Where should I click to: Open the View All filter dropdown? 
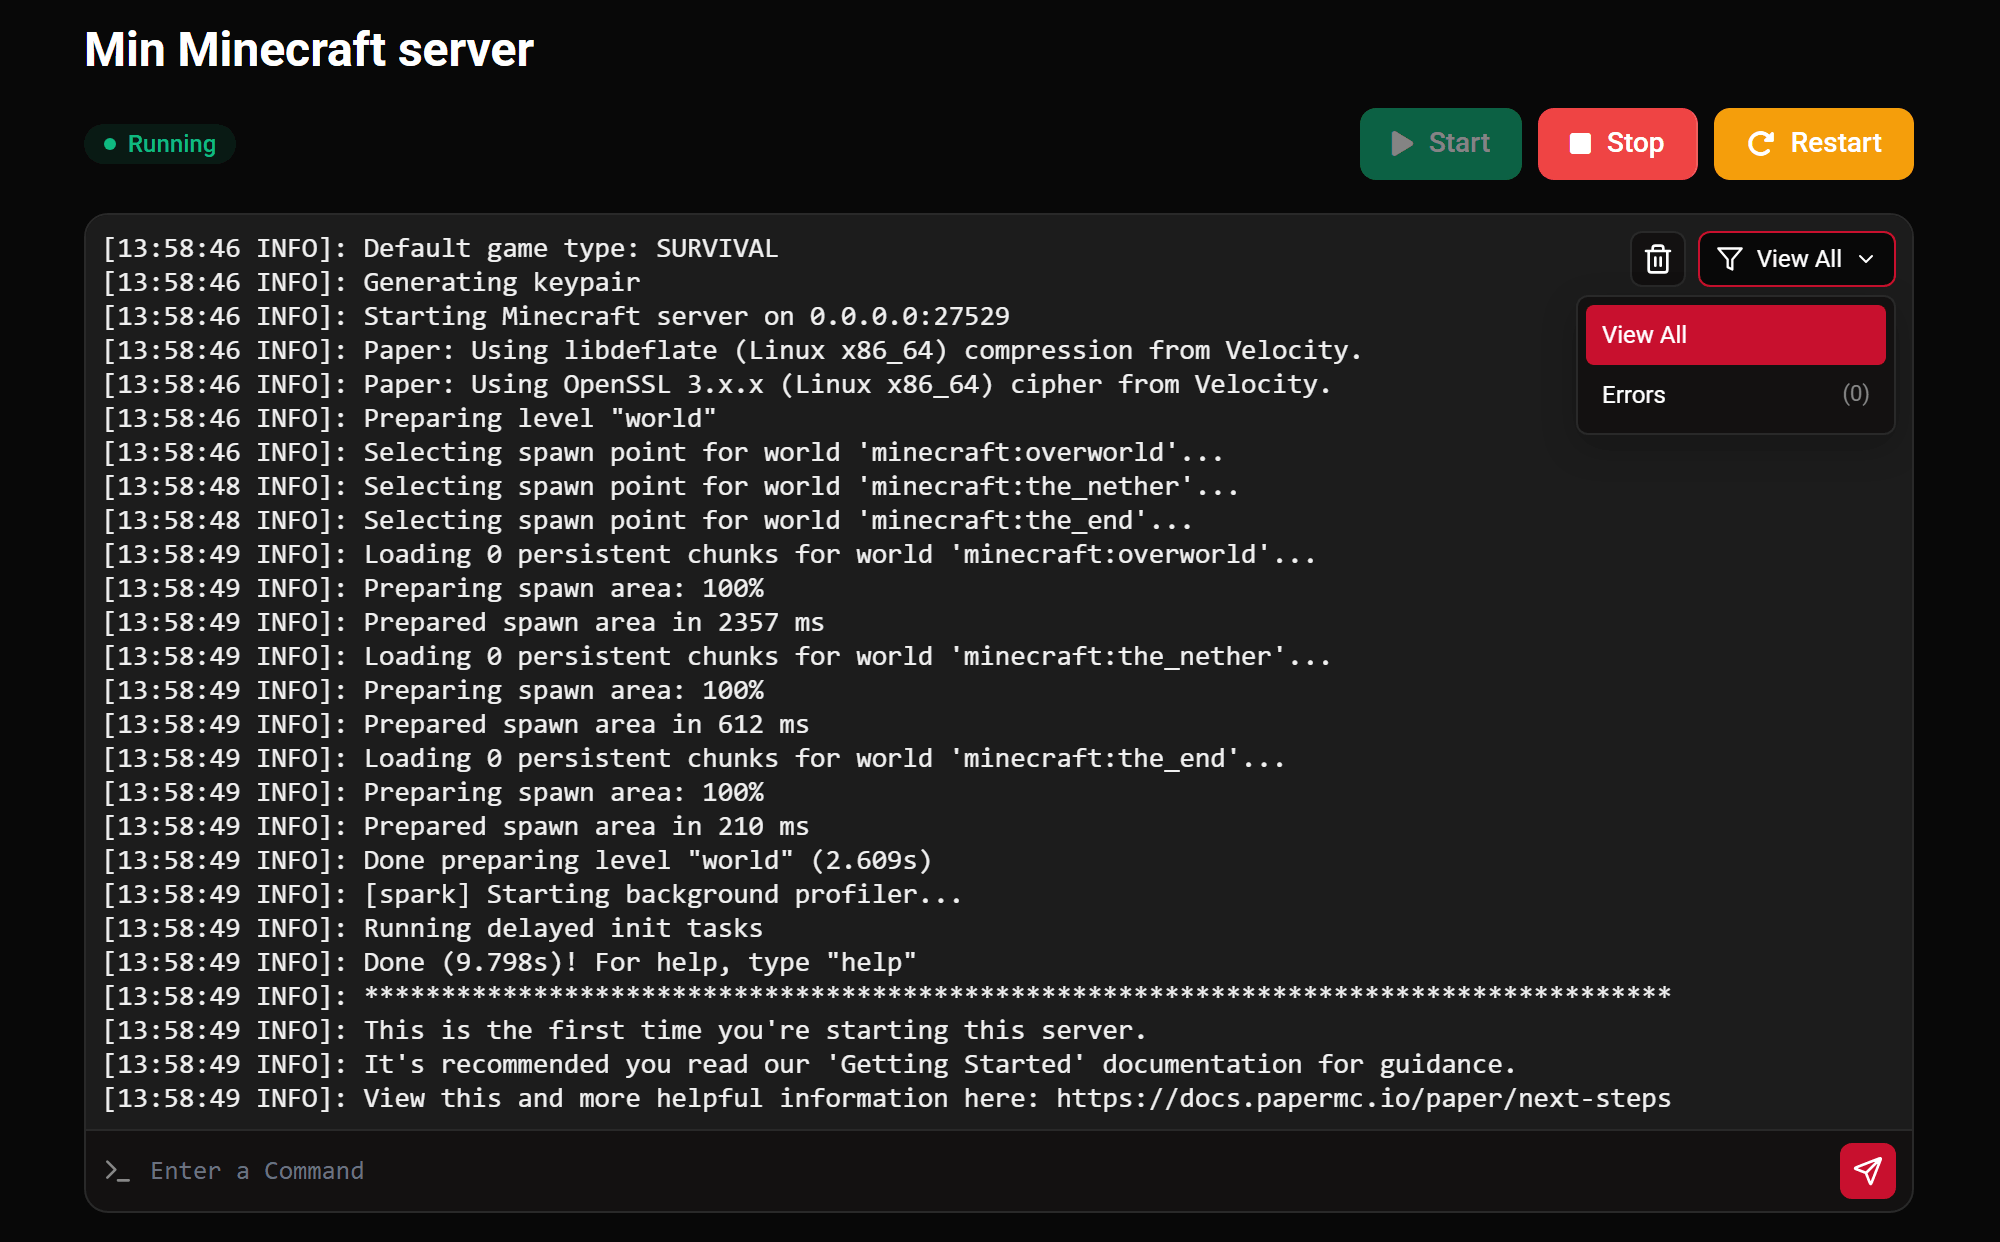click(1796, 259)
